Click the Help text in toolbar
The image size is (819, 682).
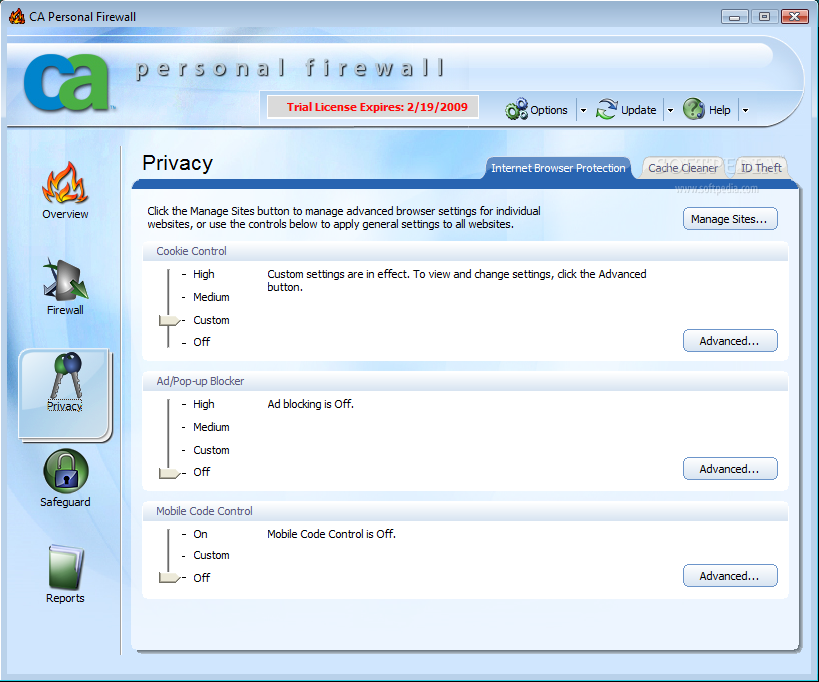click(719, 110)
